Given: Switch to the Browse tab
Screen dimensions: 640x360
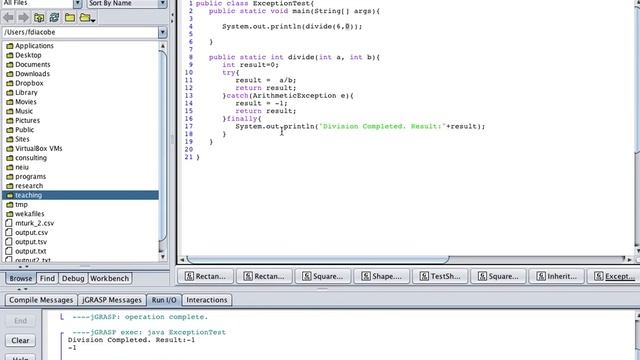Looking at the screenshot, I should (20, 278).
